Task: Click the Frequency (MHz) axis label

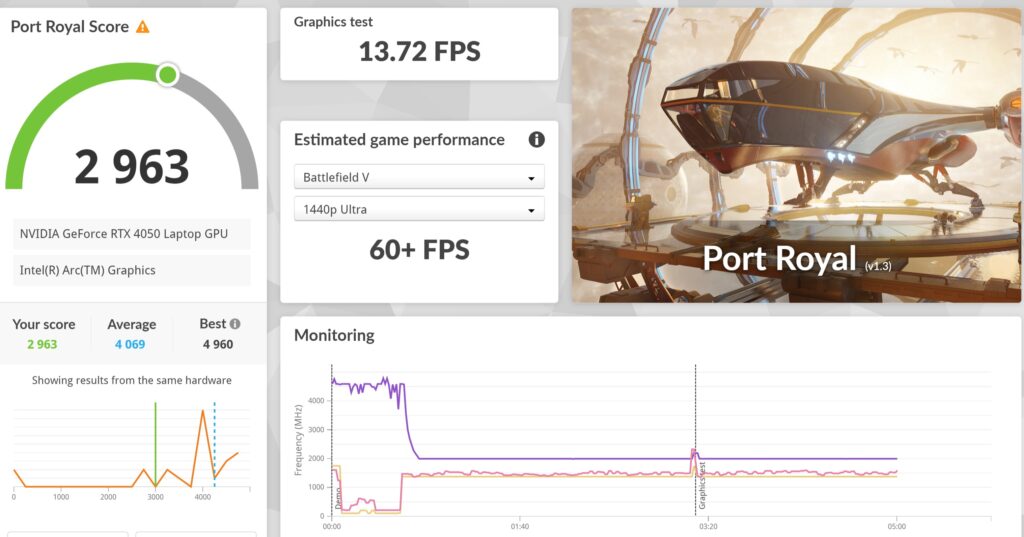Action: 298,440
